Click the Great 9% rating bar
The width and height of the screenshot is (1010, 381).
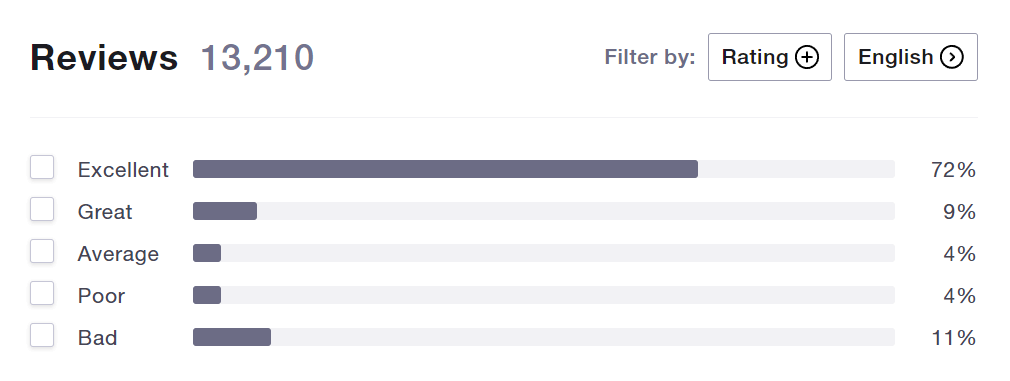tap(544, 211)
